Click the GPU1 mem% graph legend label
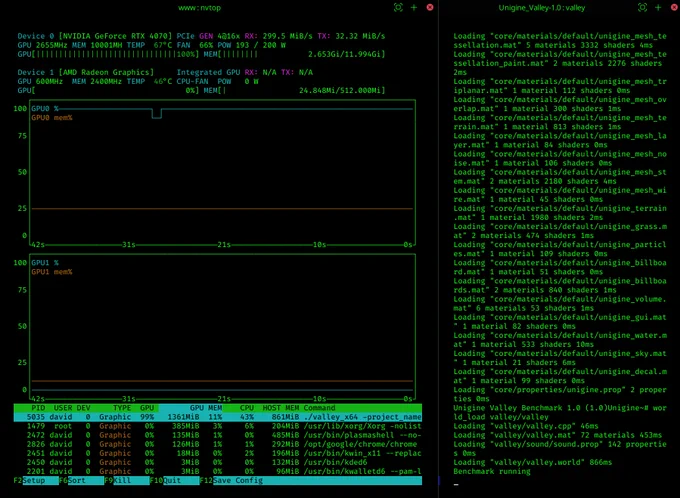Image resolution: width=680 pixels, height=498 pixels. [52, 272]
